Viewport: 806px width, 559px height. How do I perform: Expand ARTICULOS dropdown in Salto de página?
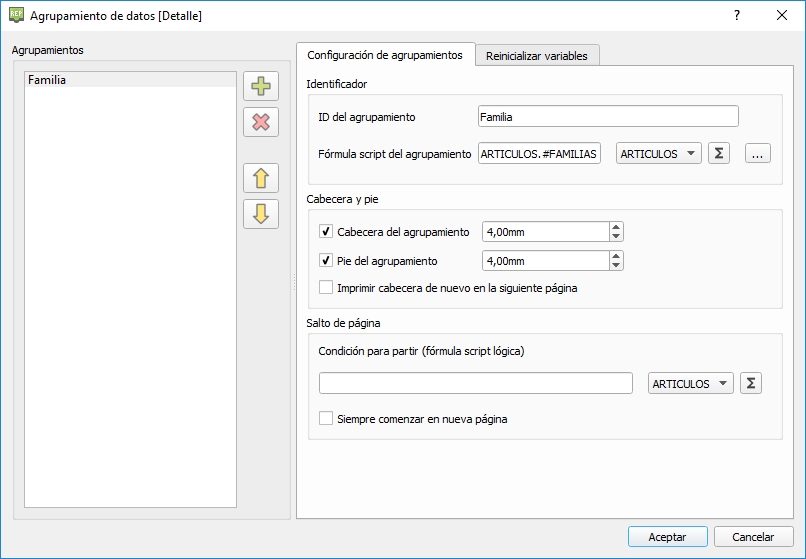click(x=690, y=384)
